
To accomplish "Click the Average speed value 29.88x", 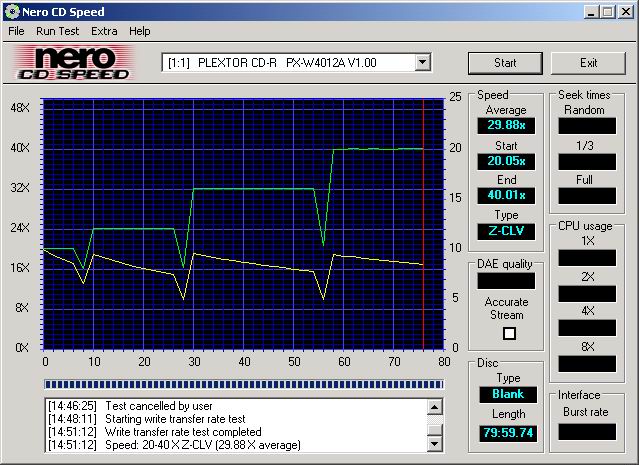I will 506,125.
